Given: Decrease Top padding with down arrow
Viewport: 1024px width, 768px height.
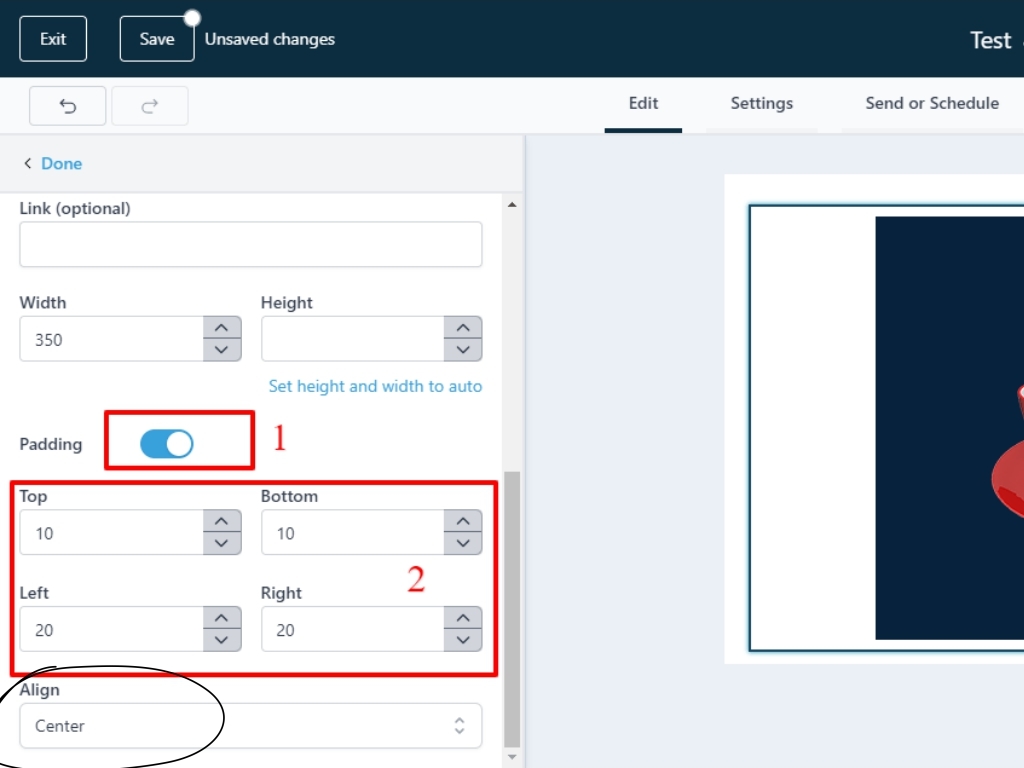Looking at the screenshot, I should point(222,543).
